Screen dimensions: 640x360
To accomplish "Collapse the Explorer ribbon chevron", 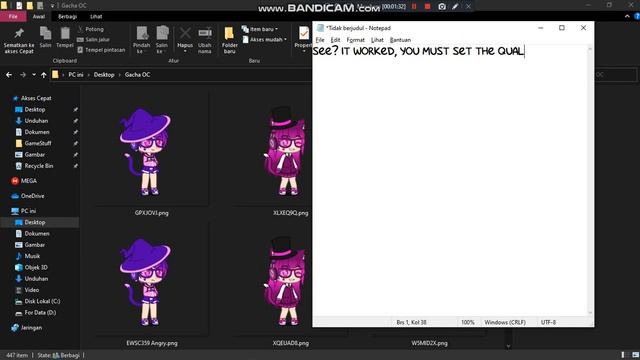I will tap(627, 17).
